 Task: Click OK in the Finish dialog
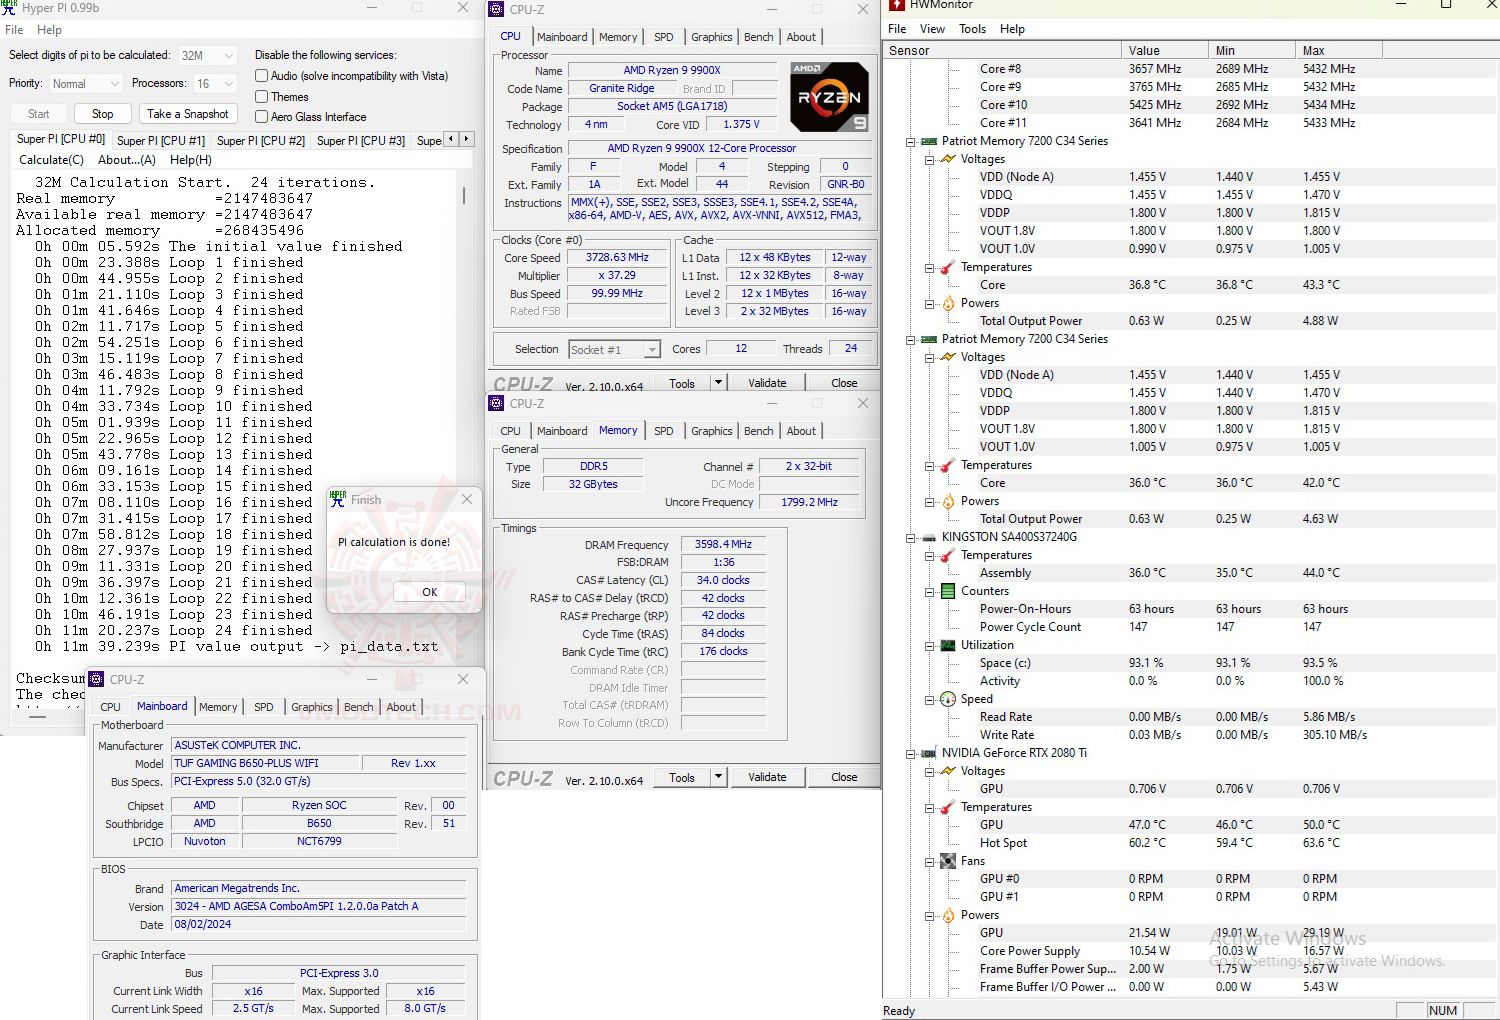click(429, 592)
